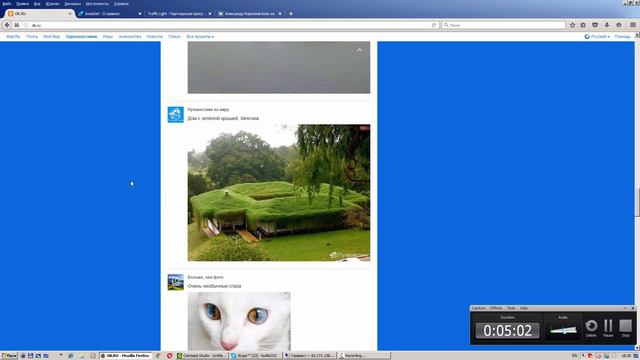The width and height of the screenshot is (640, 360).
Task: Stop the screen recording
Action: coord(625,328)
